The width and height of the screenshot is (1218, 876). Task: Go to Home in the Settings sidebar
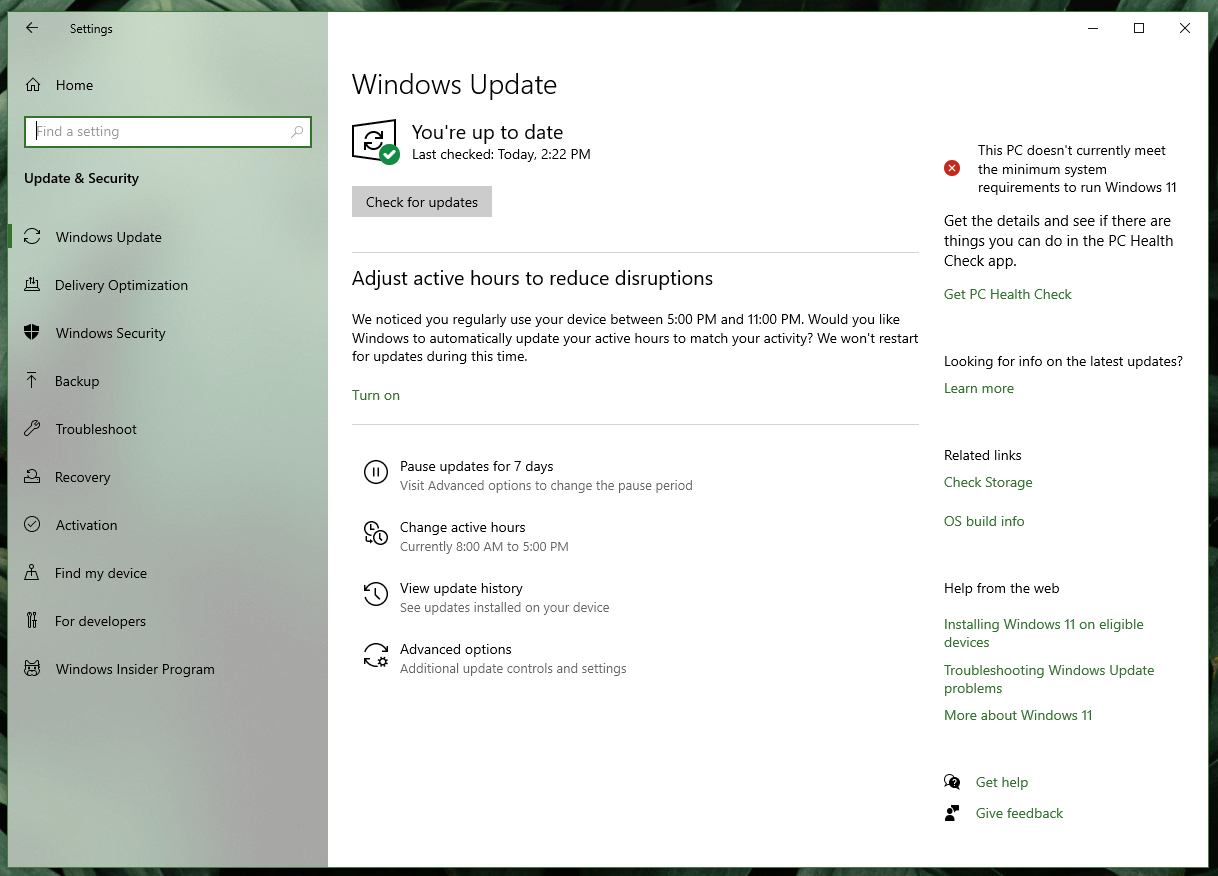[x=75, y=85]
